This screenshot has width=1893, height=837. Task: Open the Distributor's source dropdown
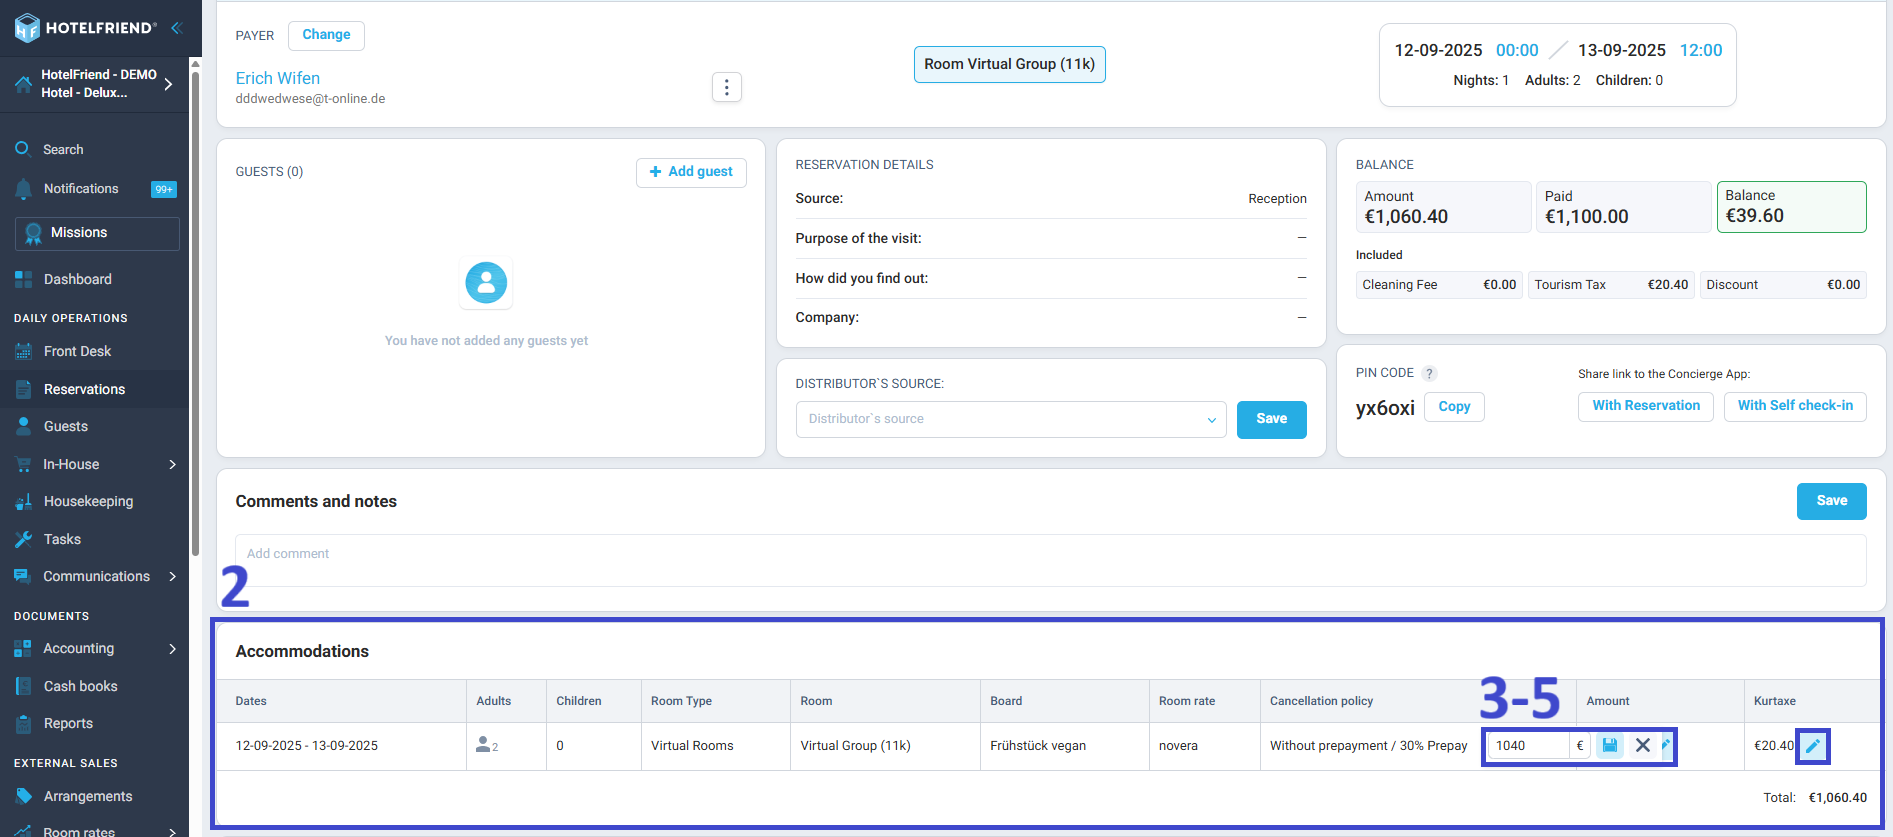tap(1011, 419)
